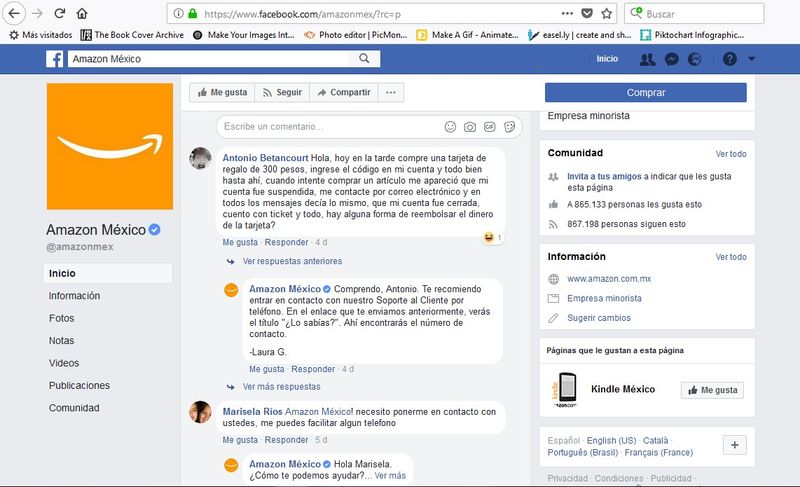The width and height of the screenshot is (800, 487).
Task: Click Me gusta under Marisela Rios's comment
Action: click(240, 440)
